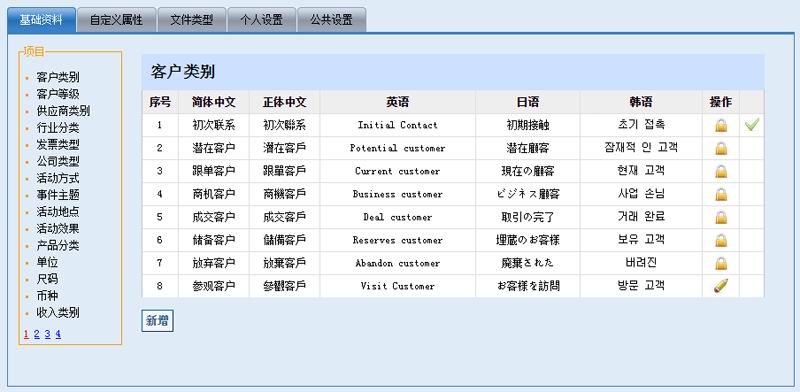800x392 pixels.
Task: Click lock icon for 跟单客户 row
Action: pyautogui.click(x=720, y=172)
